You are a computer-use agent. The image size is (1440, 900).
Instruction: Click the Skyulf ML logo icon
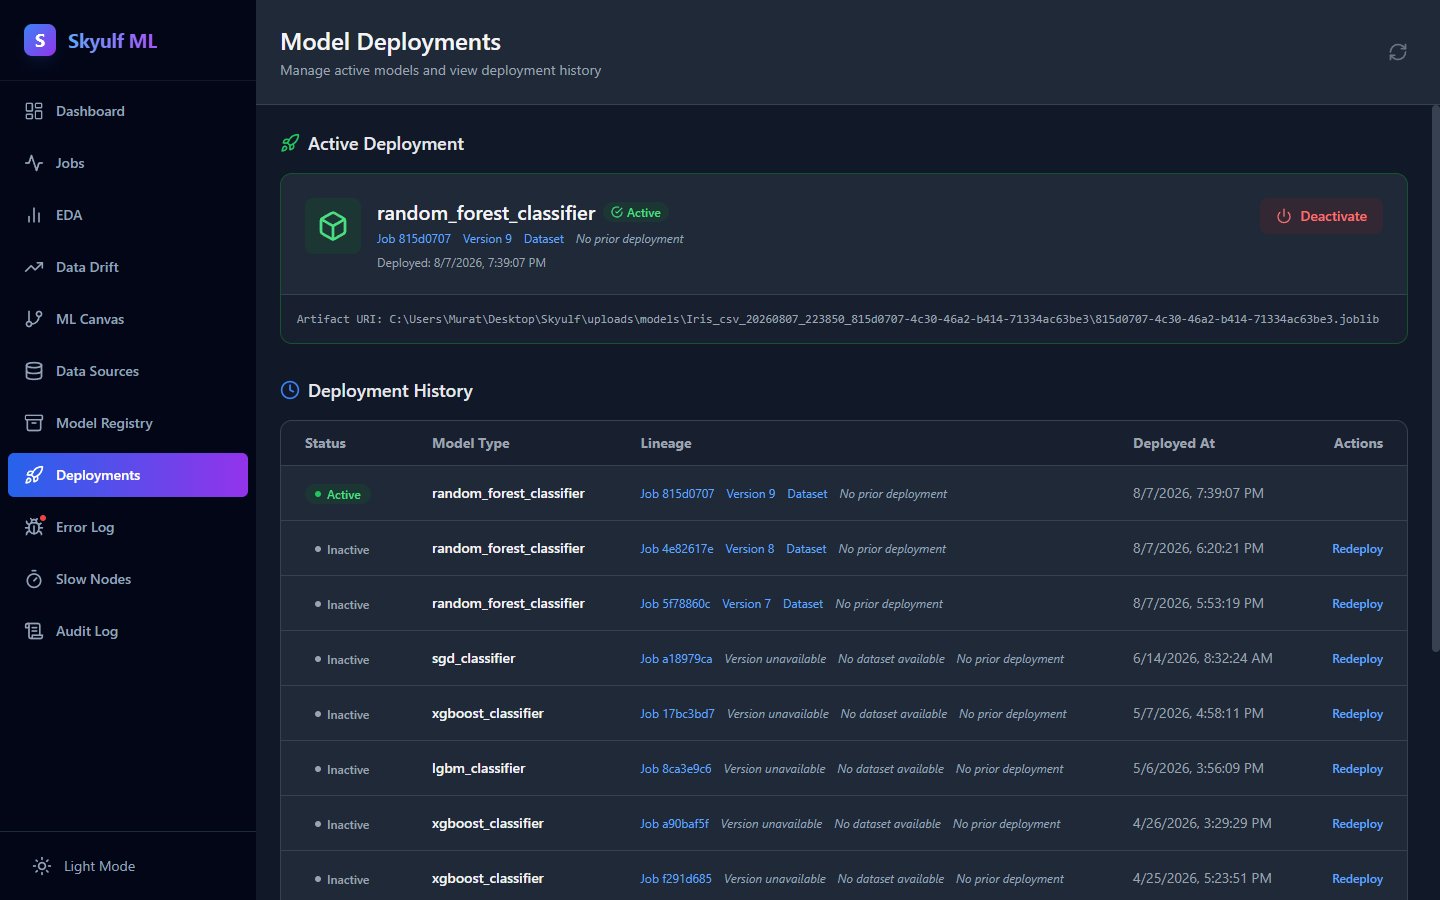40,40
